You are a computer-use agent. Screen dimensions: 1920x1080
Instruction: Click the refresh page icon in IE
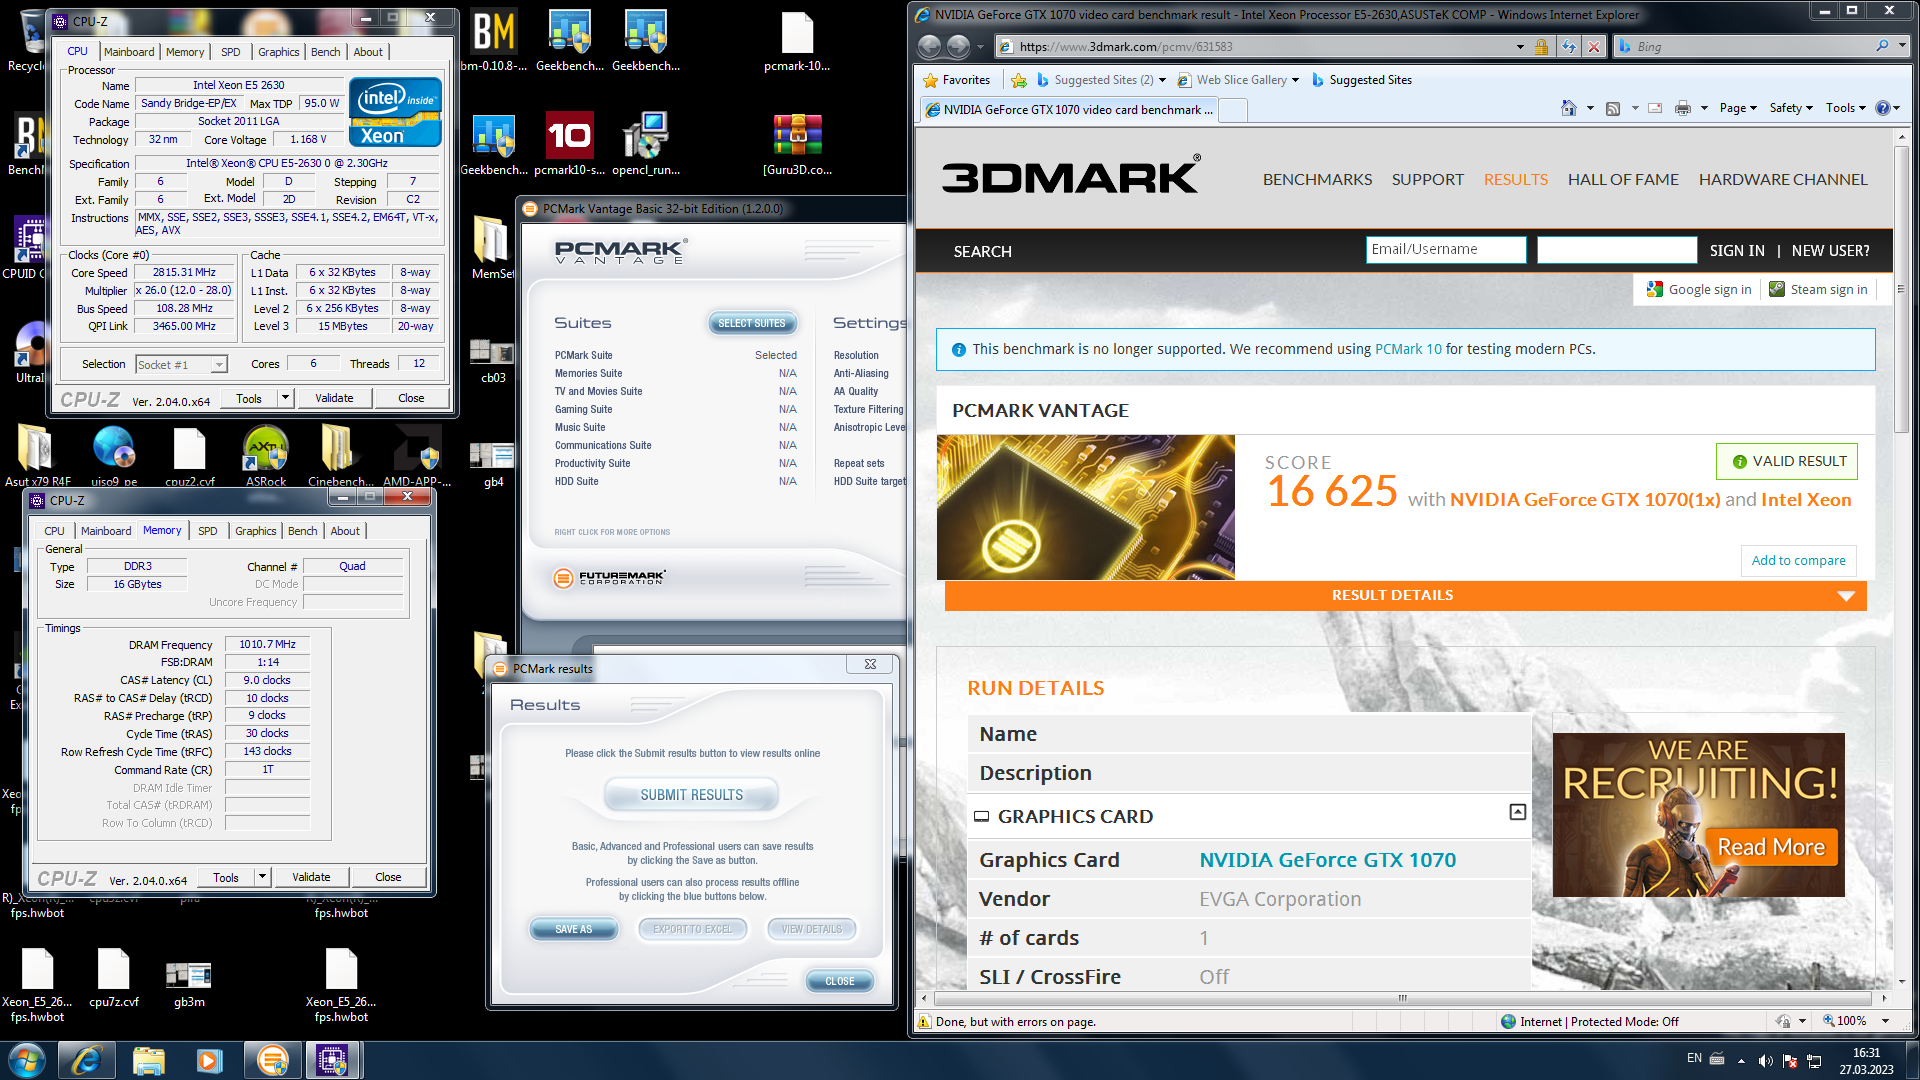pyautogui.click(x=1568, y=47)
